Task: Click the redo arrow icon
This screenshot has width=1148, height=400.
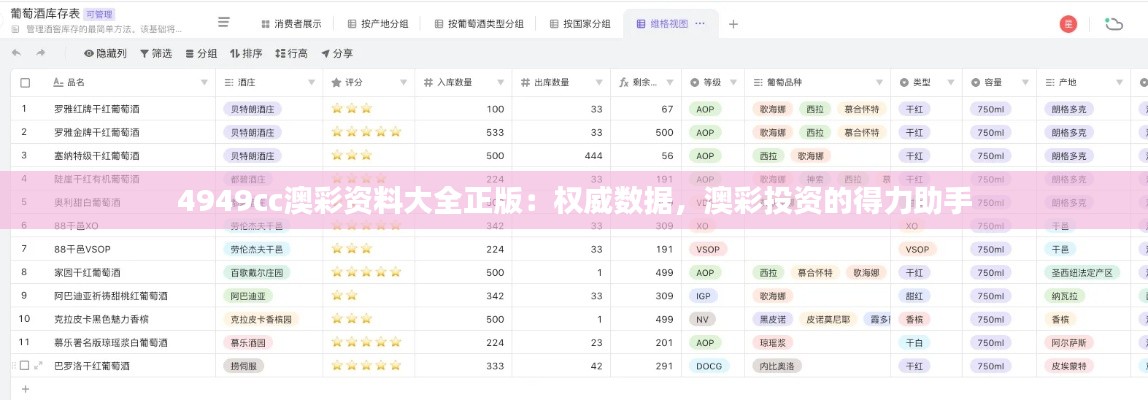Action: [43, 53]
